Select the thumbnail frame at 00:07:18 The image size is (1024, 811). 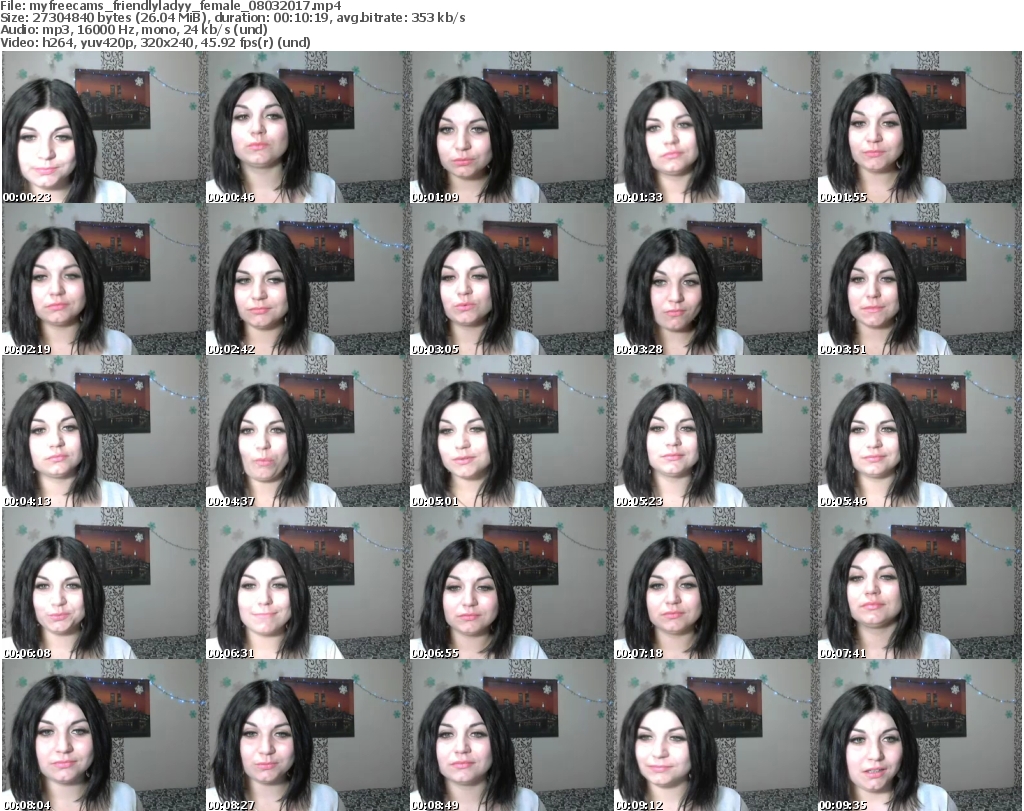(716, 583)
